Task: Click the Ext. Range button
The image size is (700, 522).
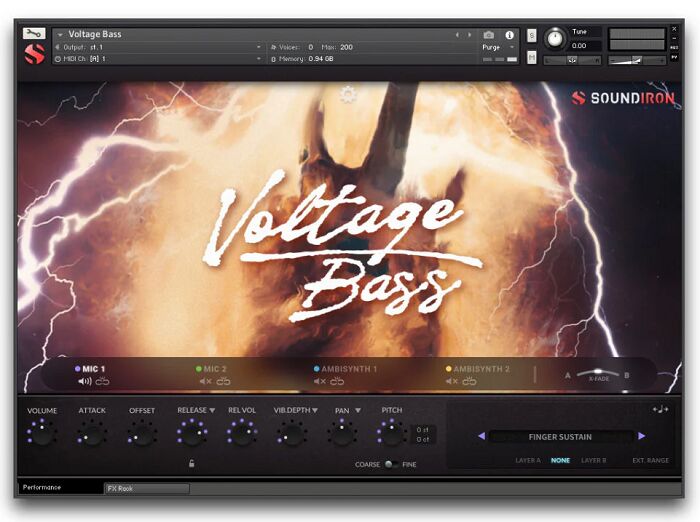Action: [650, 460]
